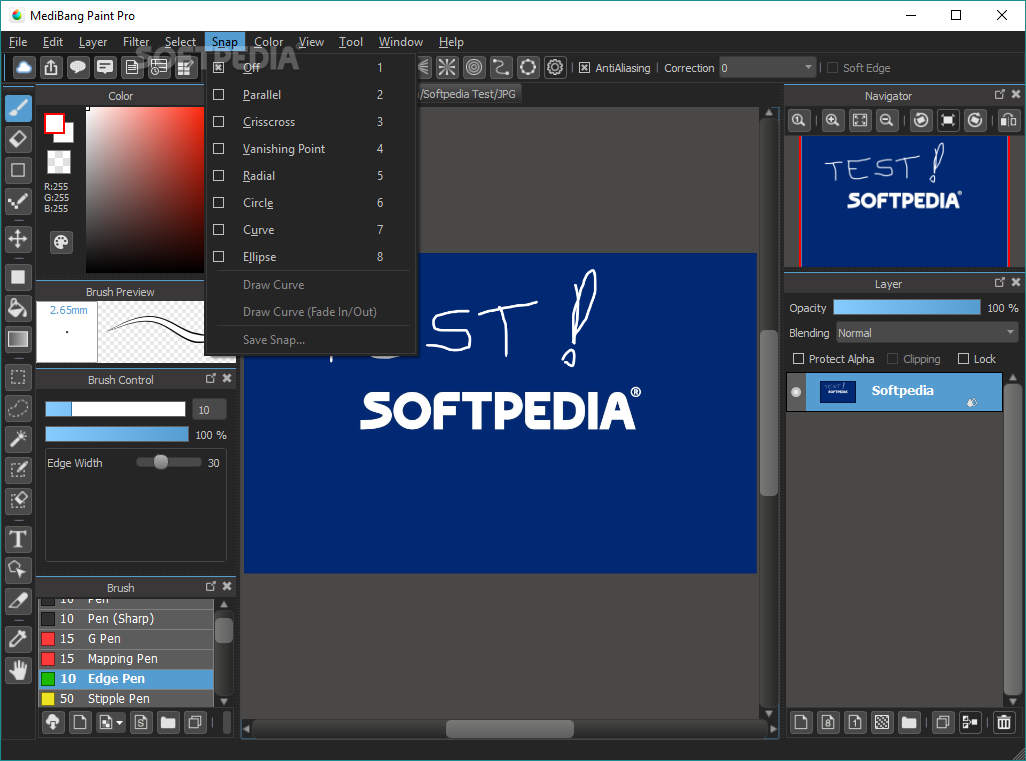The height and width of the screenshot is (761, 1026).
Task: Activate the rectangular Select tool
Action: coord(18,378)
